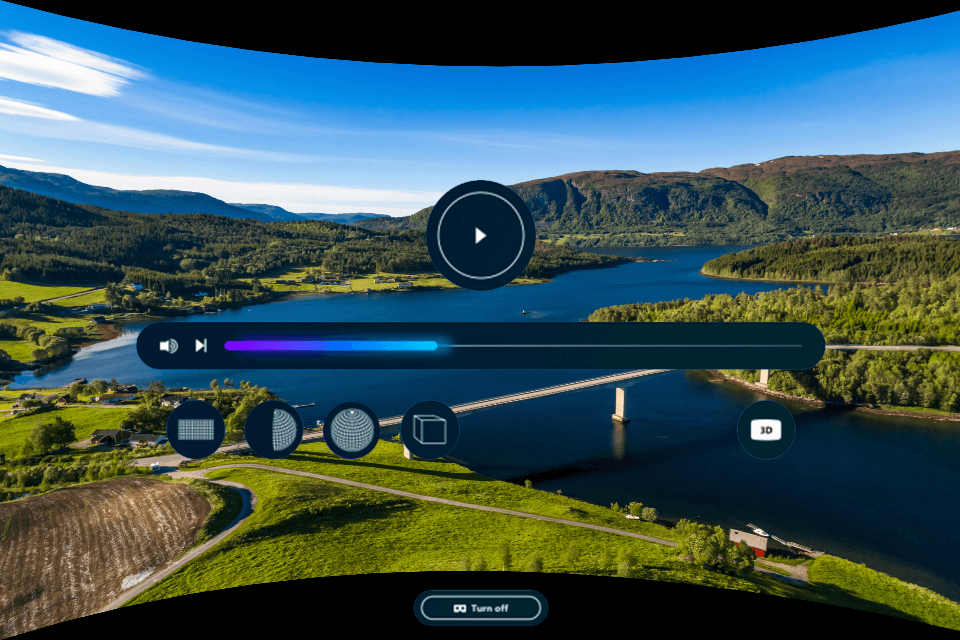Mute audio with the speaker icon
The width and height of the screenshot is (960, 640).
[x=168, y=346]
